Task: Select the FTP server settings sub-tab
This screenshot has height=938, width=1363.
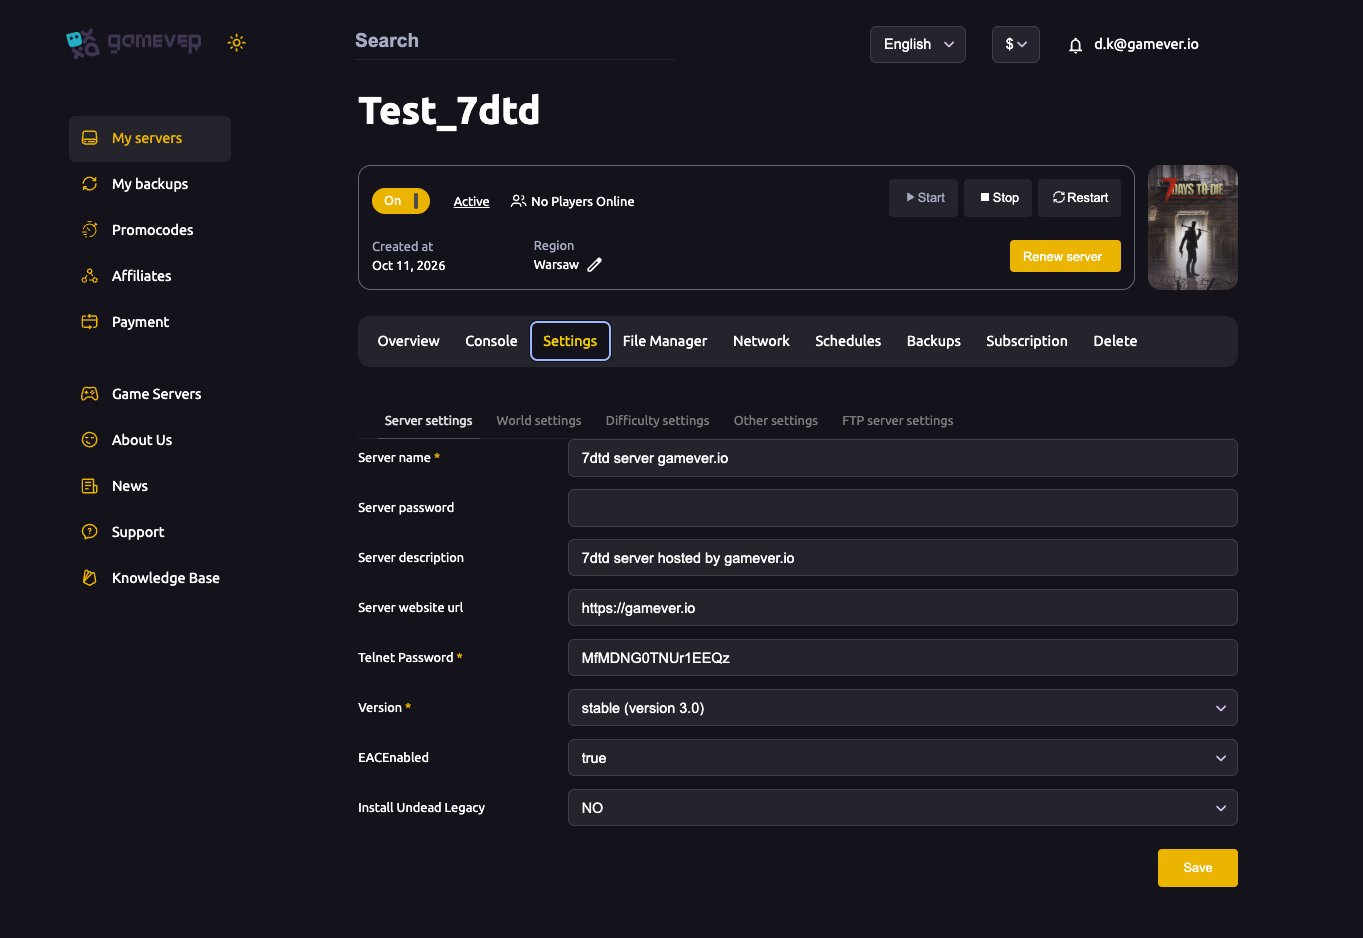Action: point(898,421)
